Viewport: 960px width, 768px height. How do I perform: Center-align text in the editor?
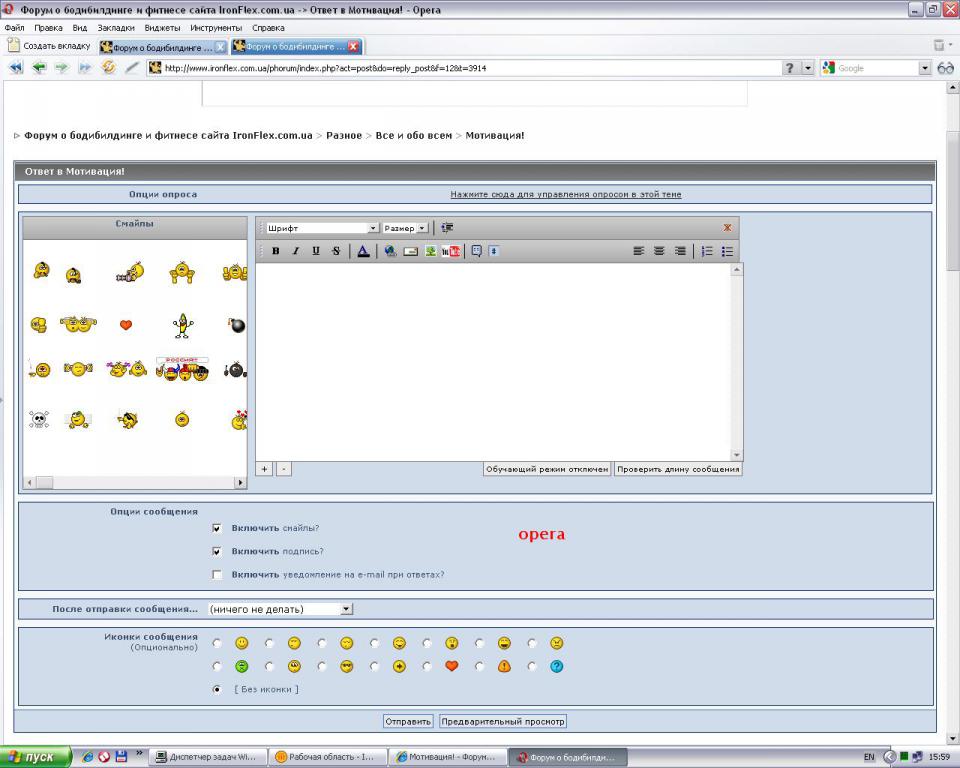tap(659, 251)
